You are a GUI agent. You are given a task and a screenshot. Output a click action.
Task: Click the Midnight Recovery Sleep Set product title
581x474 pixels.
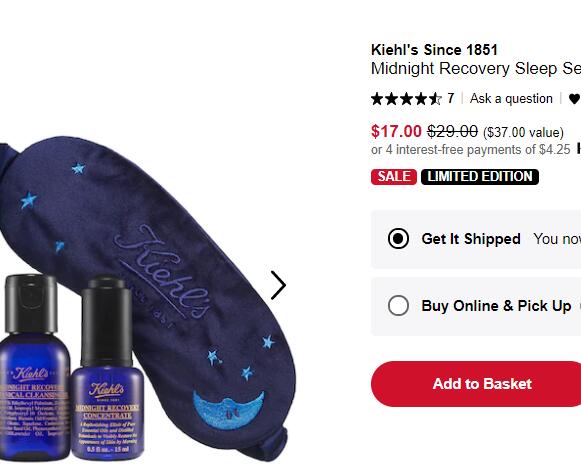click(476, 69)
